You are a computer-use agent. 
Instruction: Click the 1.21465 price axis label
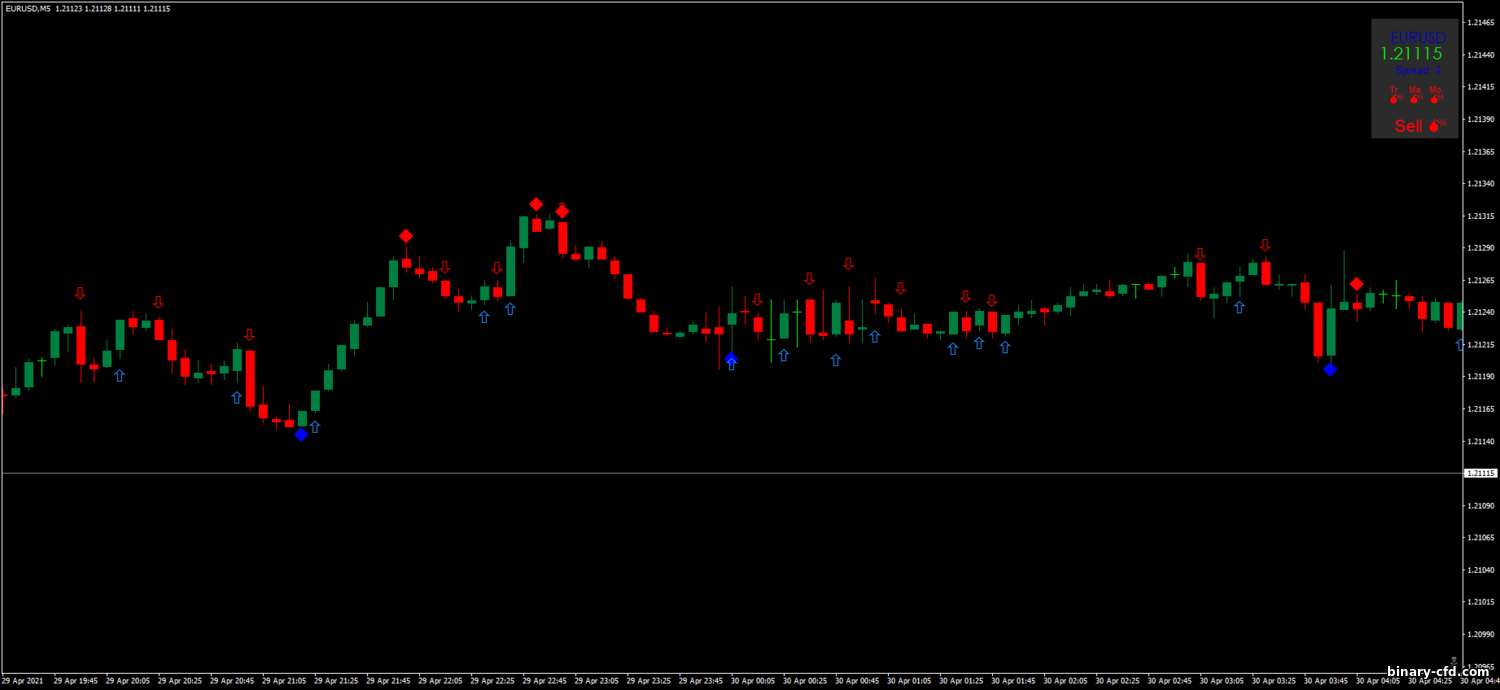coord(1481,21)
